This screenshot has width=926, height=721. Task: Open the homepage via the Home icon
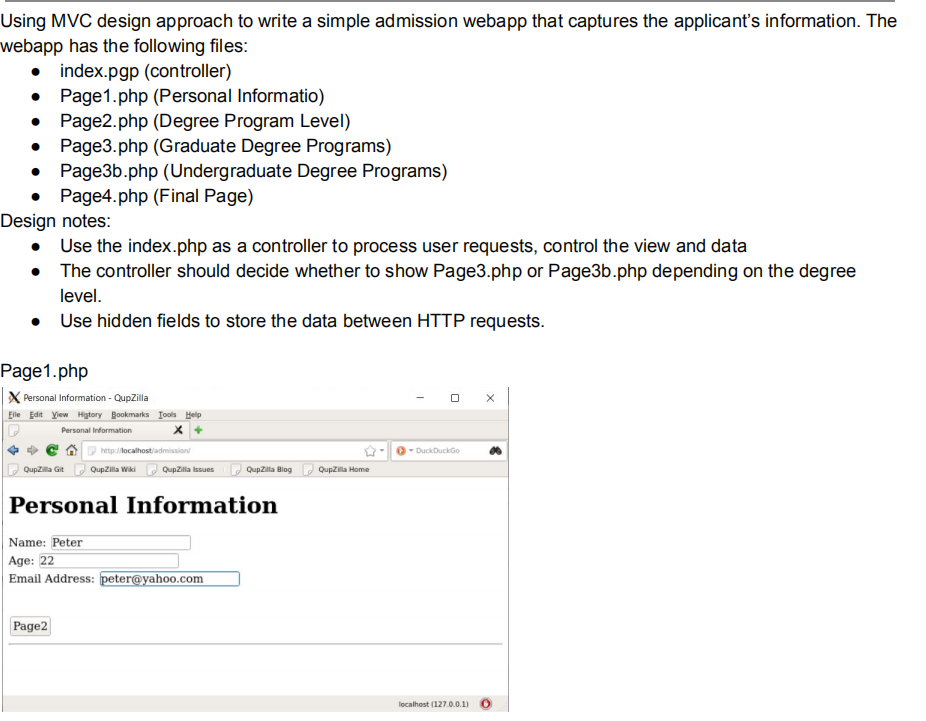click(70, 450)
